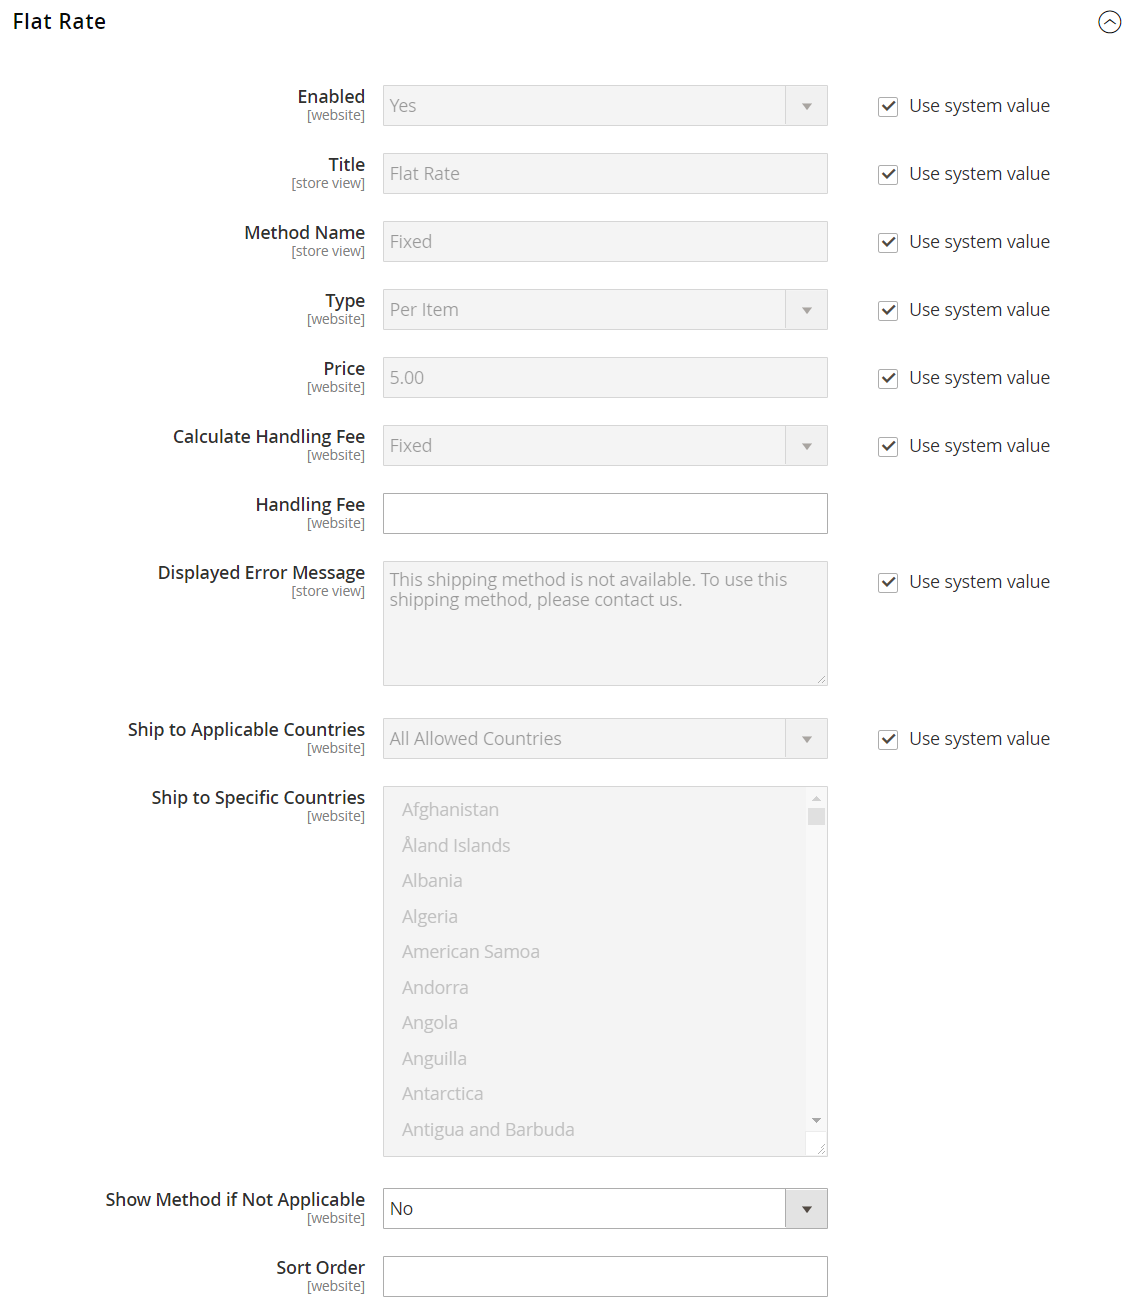The width and height of the screenshot is (1135, 1309).
Task: Open the Show Method if Not Applicable dropdown
Action: [x=806, y=1208]
